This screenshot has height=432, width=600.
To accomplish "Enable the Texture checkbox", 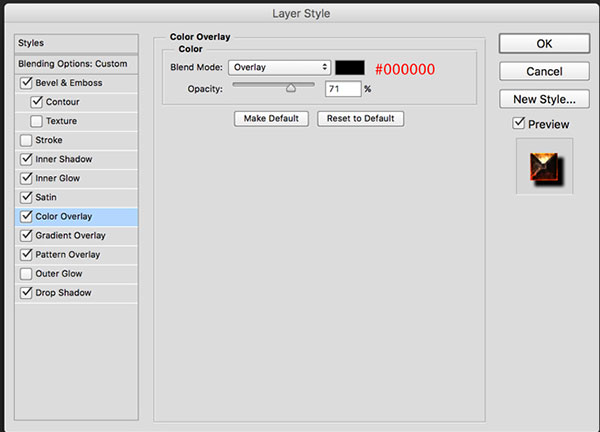I will point(36,121).
